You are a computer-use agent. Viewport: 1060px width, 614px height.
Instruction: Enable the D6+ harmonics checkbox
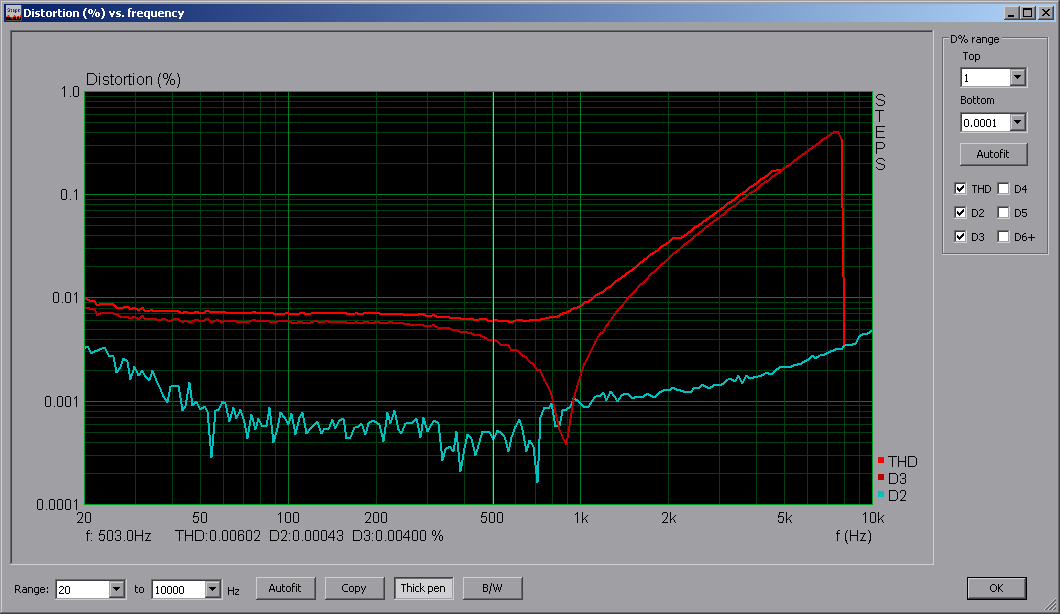point(1004,237)
